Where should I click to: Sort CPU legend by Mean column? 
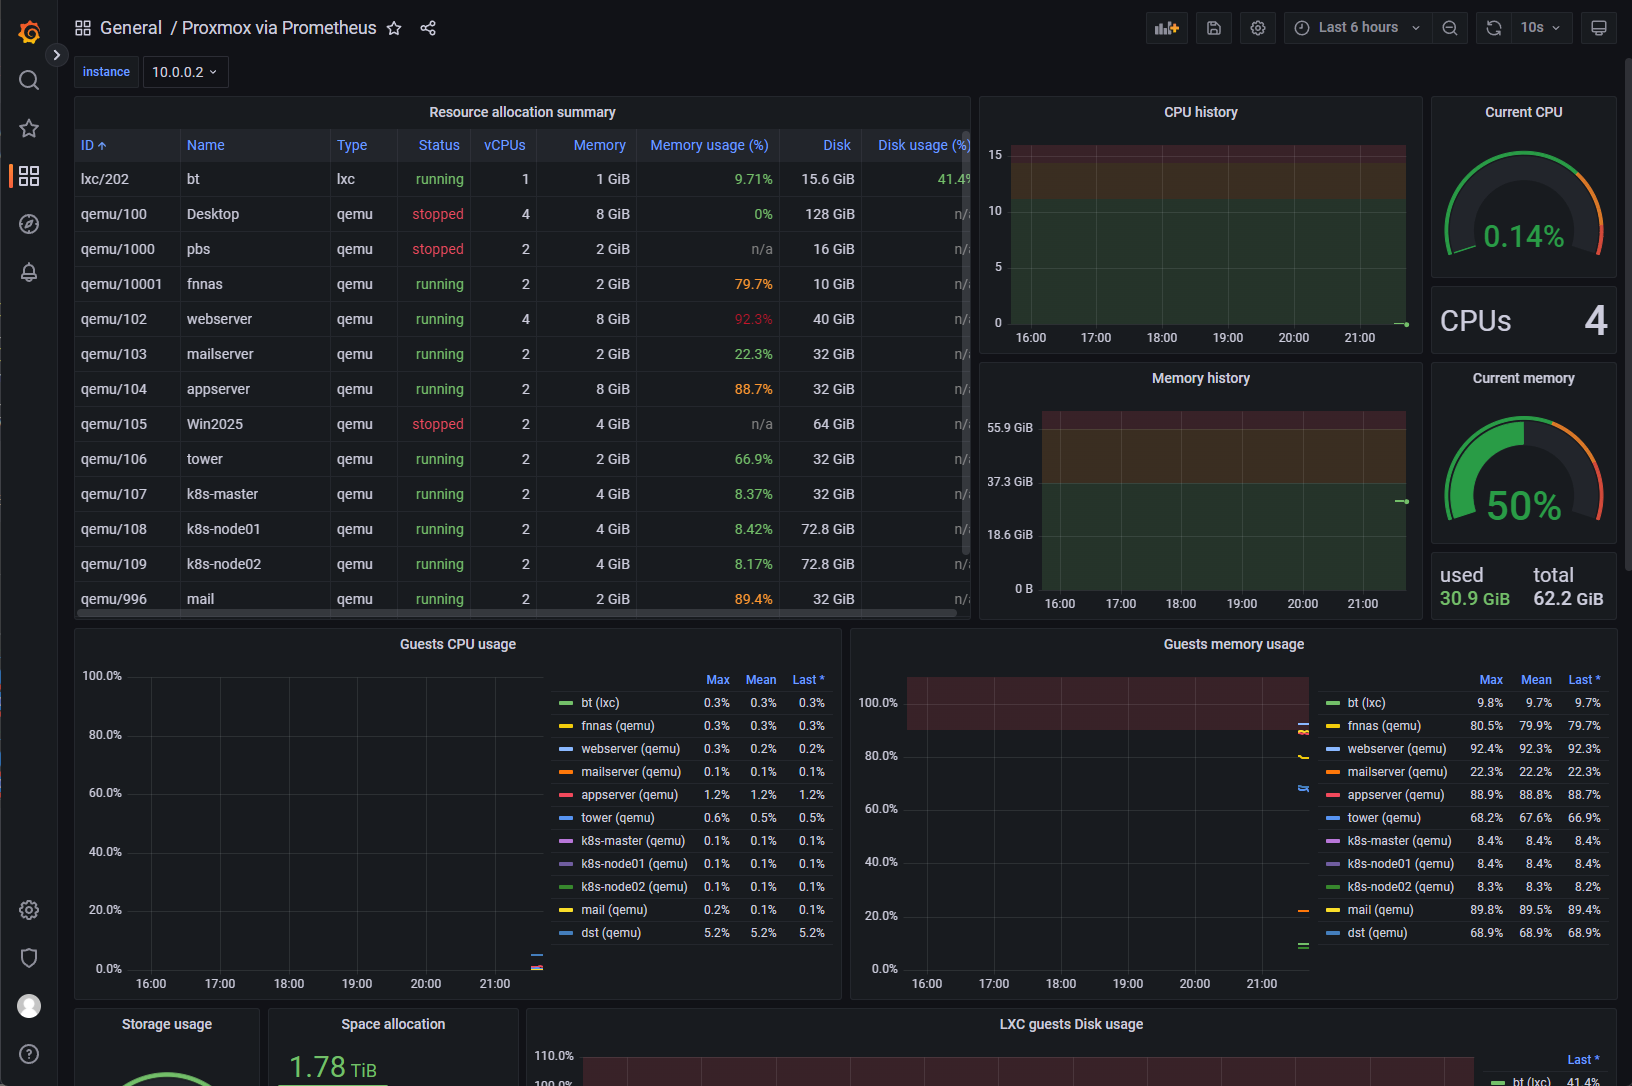[x=761, y=680]
